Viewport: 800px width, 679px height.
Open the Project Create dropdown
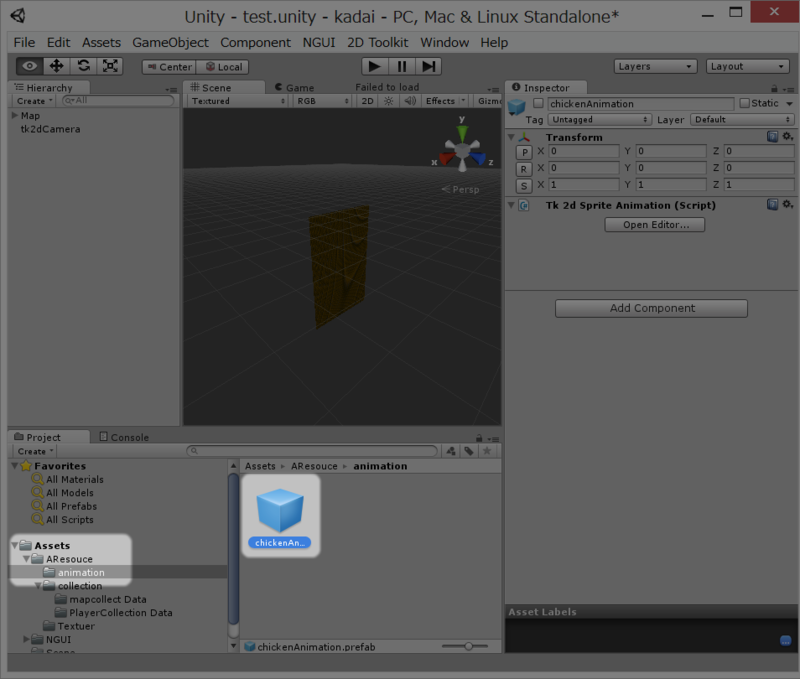coord(35,451)
